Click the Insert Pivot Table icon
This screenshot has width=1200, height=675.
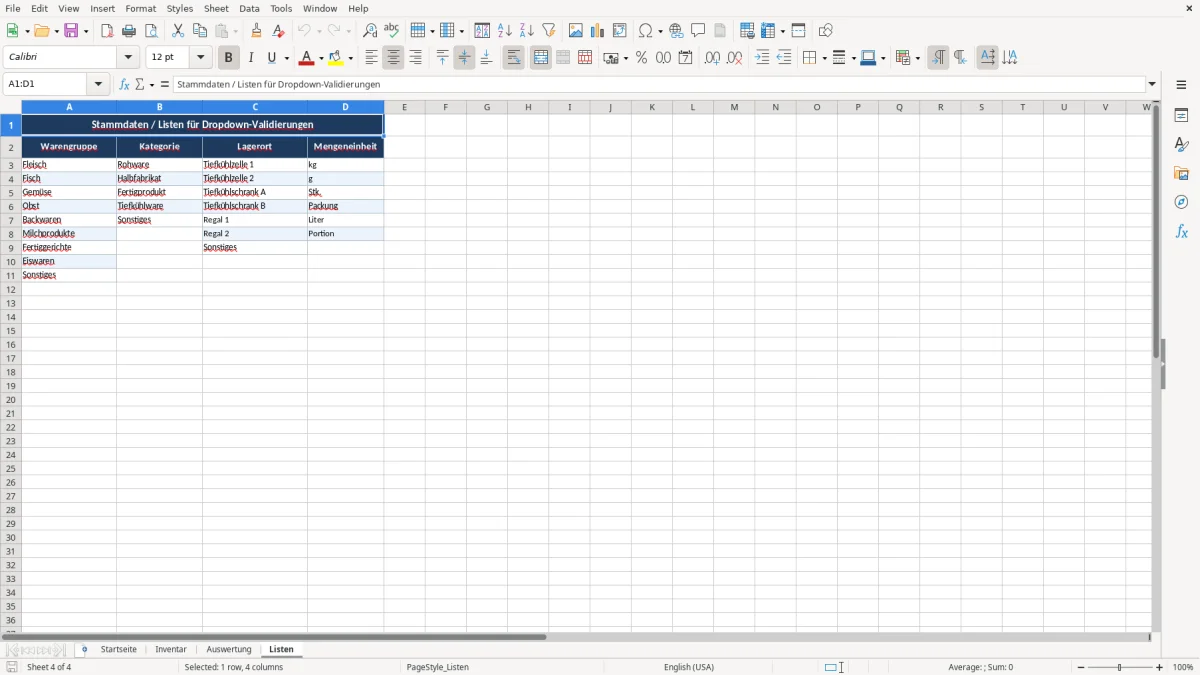(x=619, y=31)
